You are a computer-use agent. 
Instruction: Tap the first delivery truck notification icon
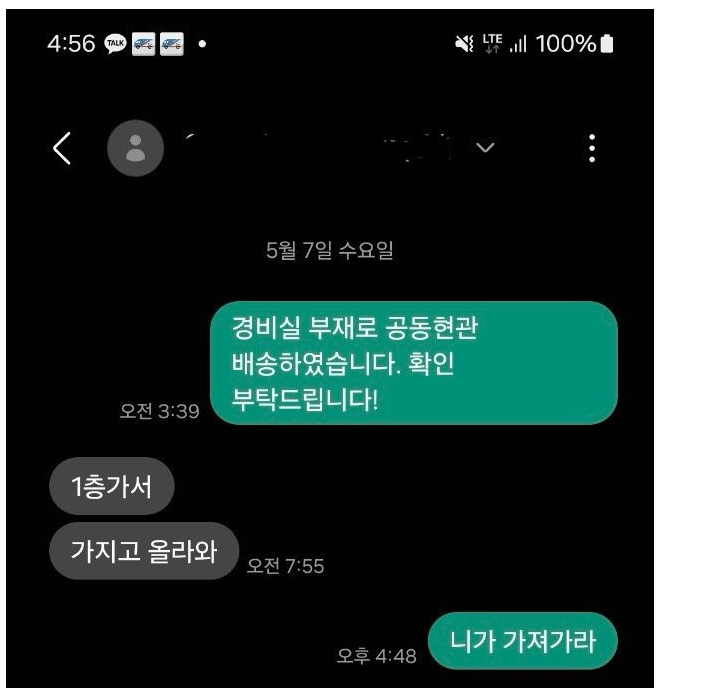pyautogui.click(x=144, y=44)
